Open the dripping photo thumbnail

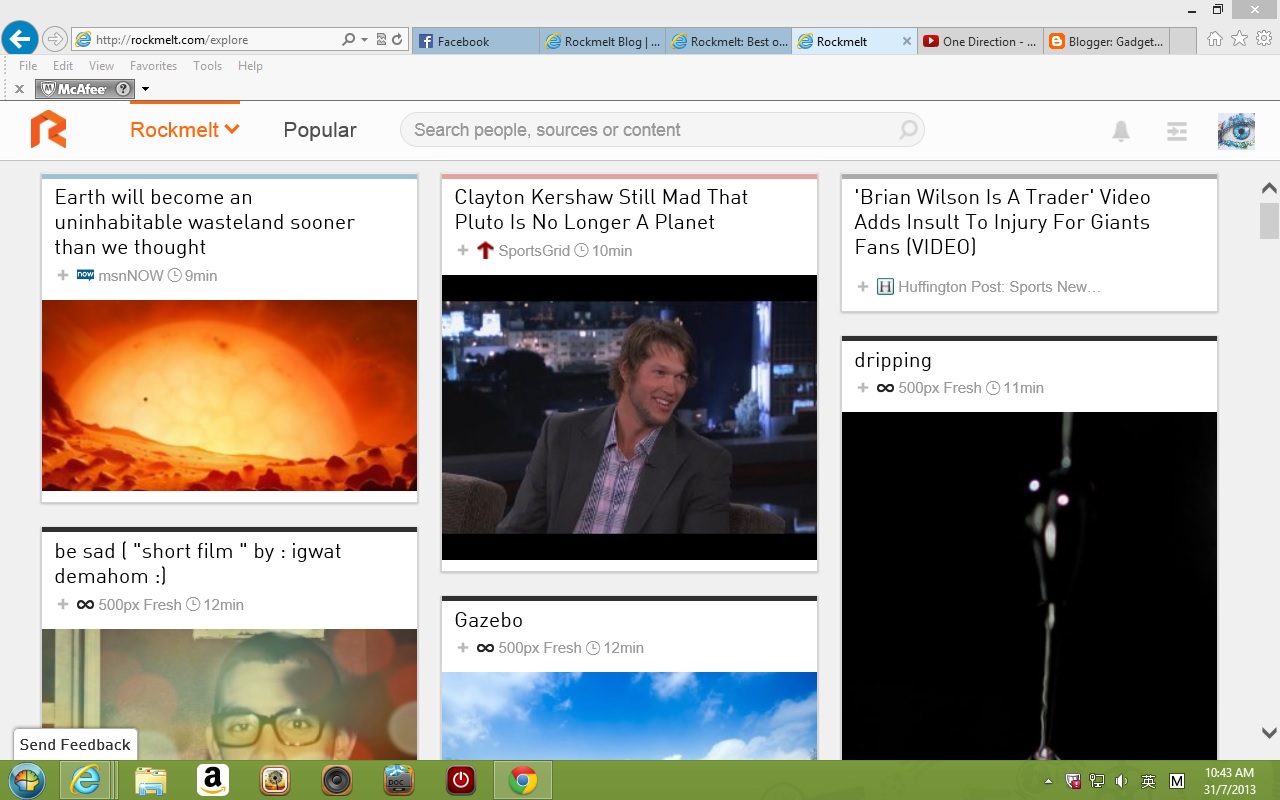(x=1029, y=586)
